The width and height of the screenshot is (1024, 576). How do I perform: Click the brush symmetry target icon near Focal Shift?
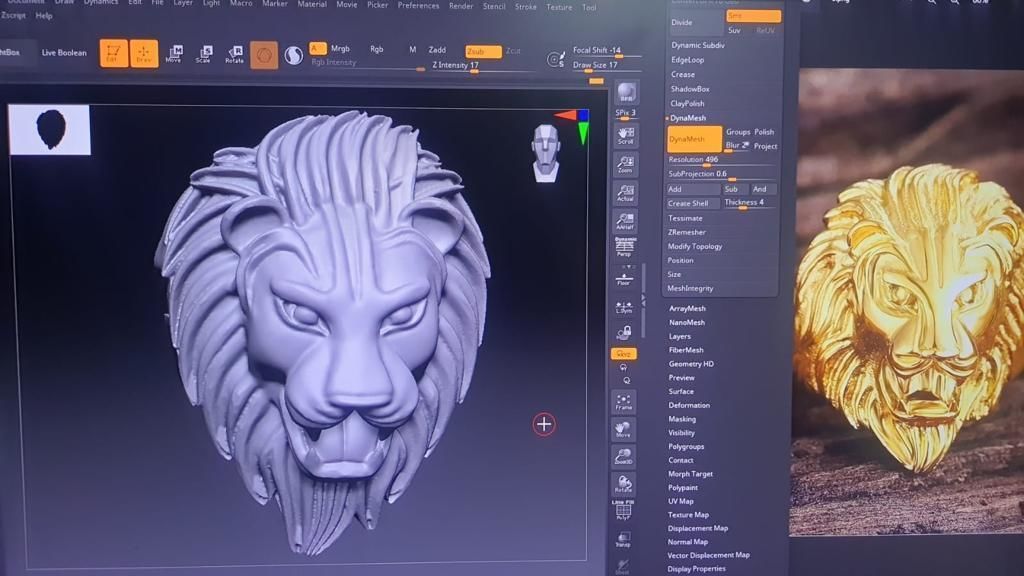pos(555,59)
